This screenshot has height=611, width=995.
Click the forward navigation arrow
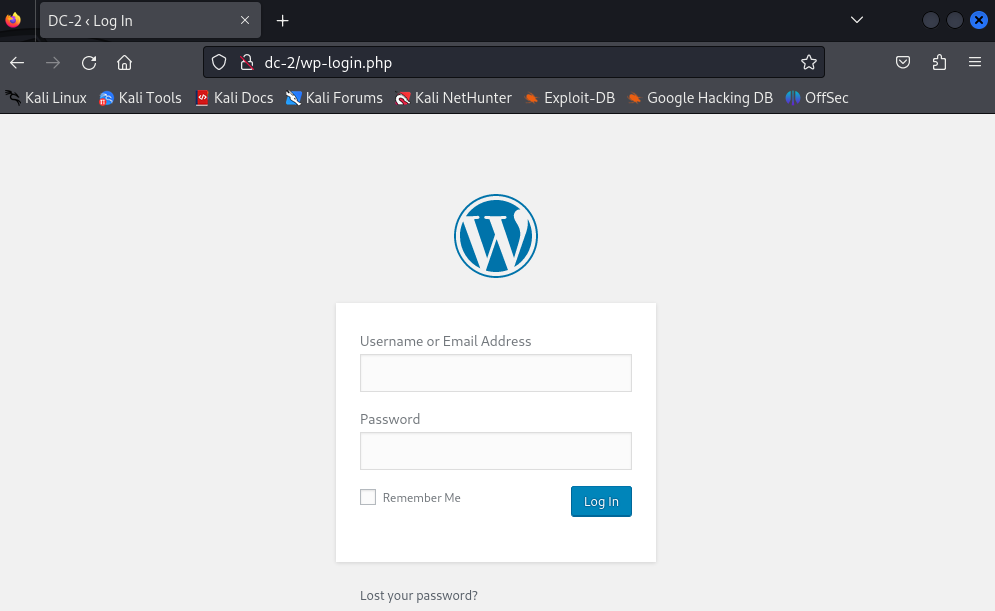[x=53, y=62]
